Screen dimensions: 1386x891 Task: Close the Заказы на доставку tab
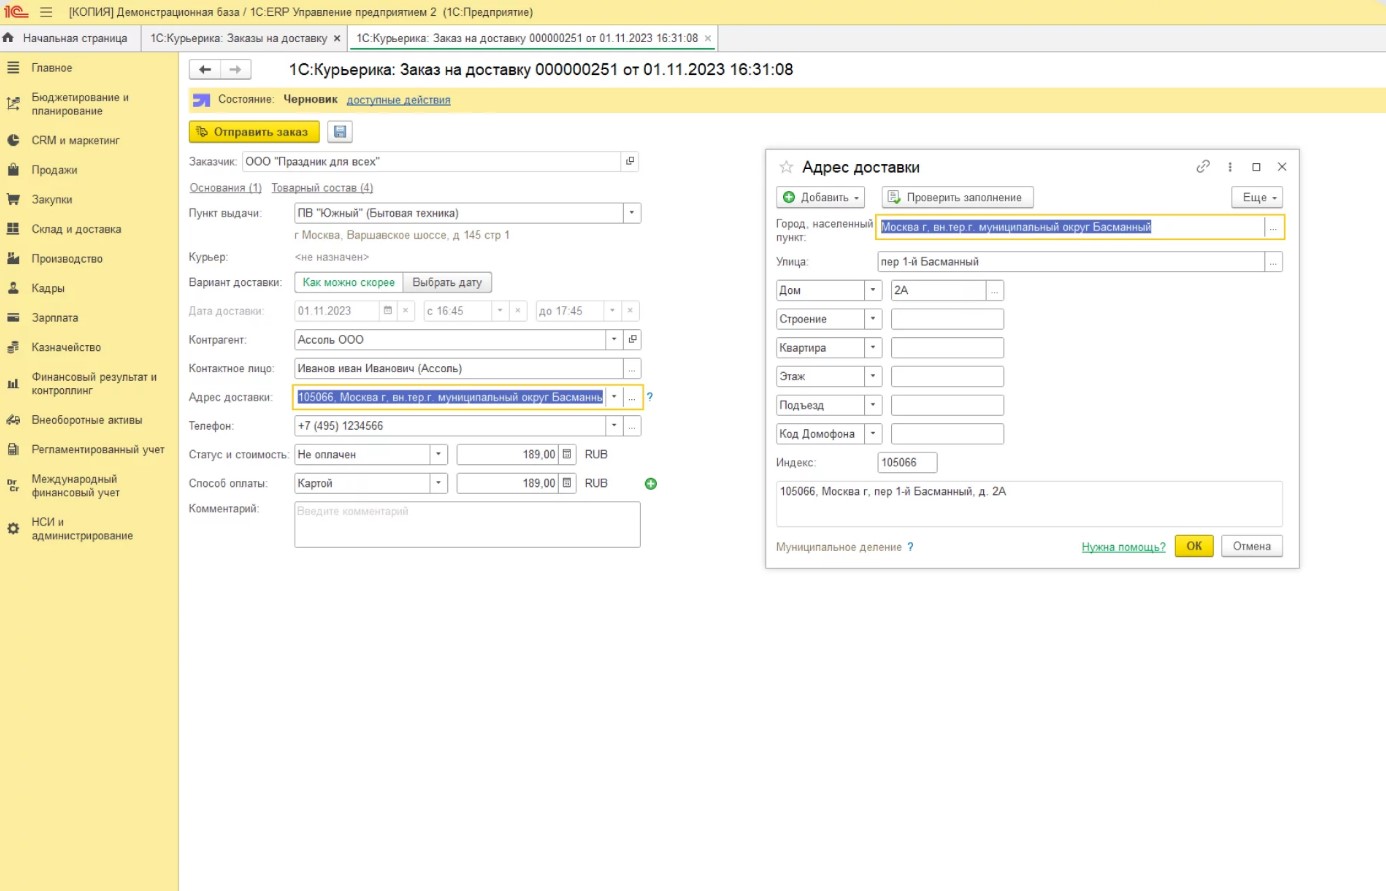coord(337,38)
